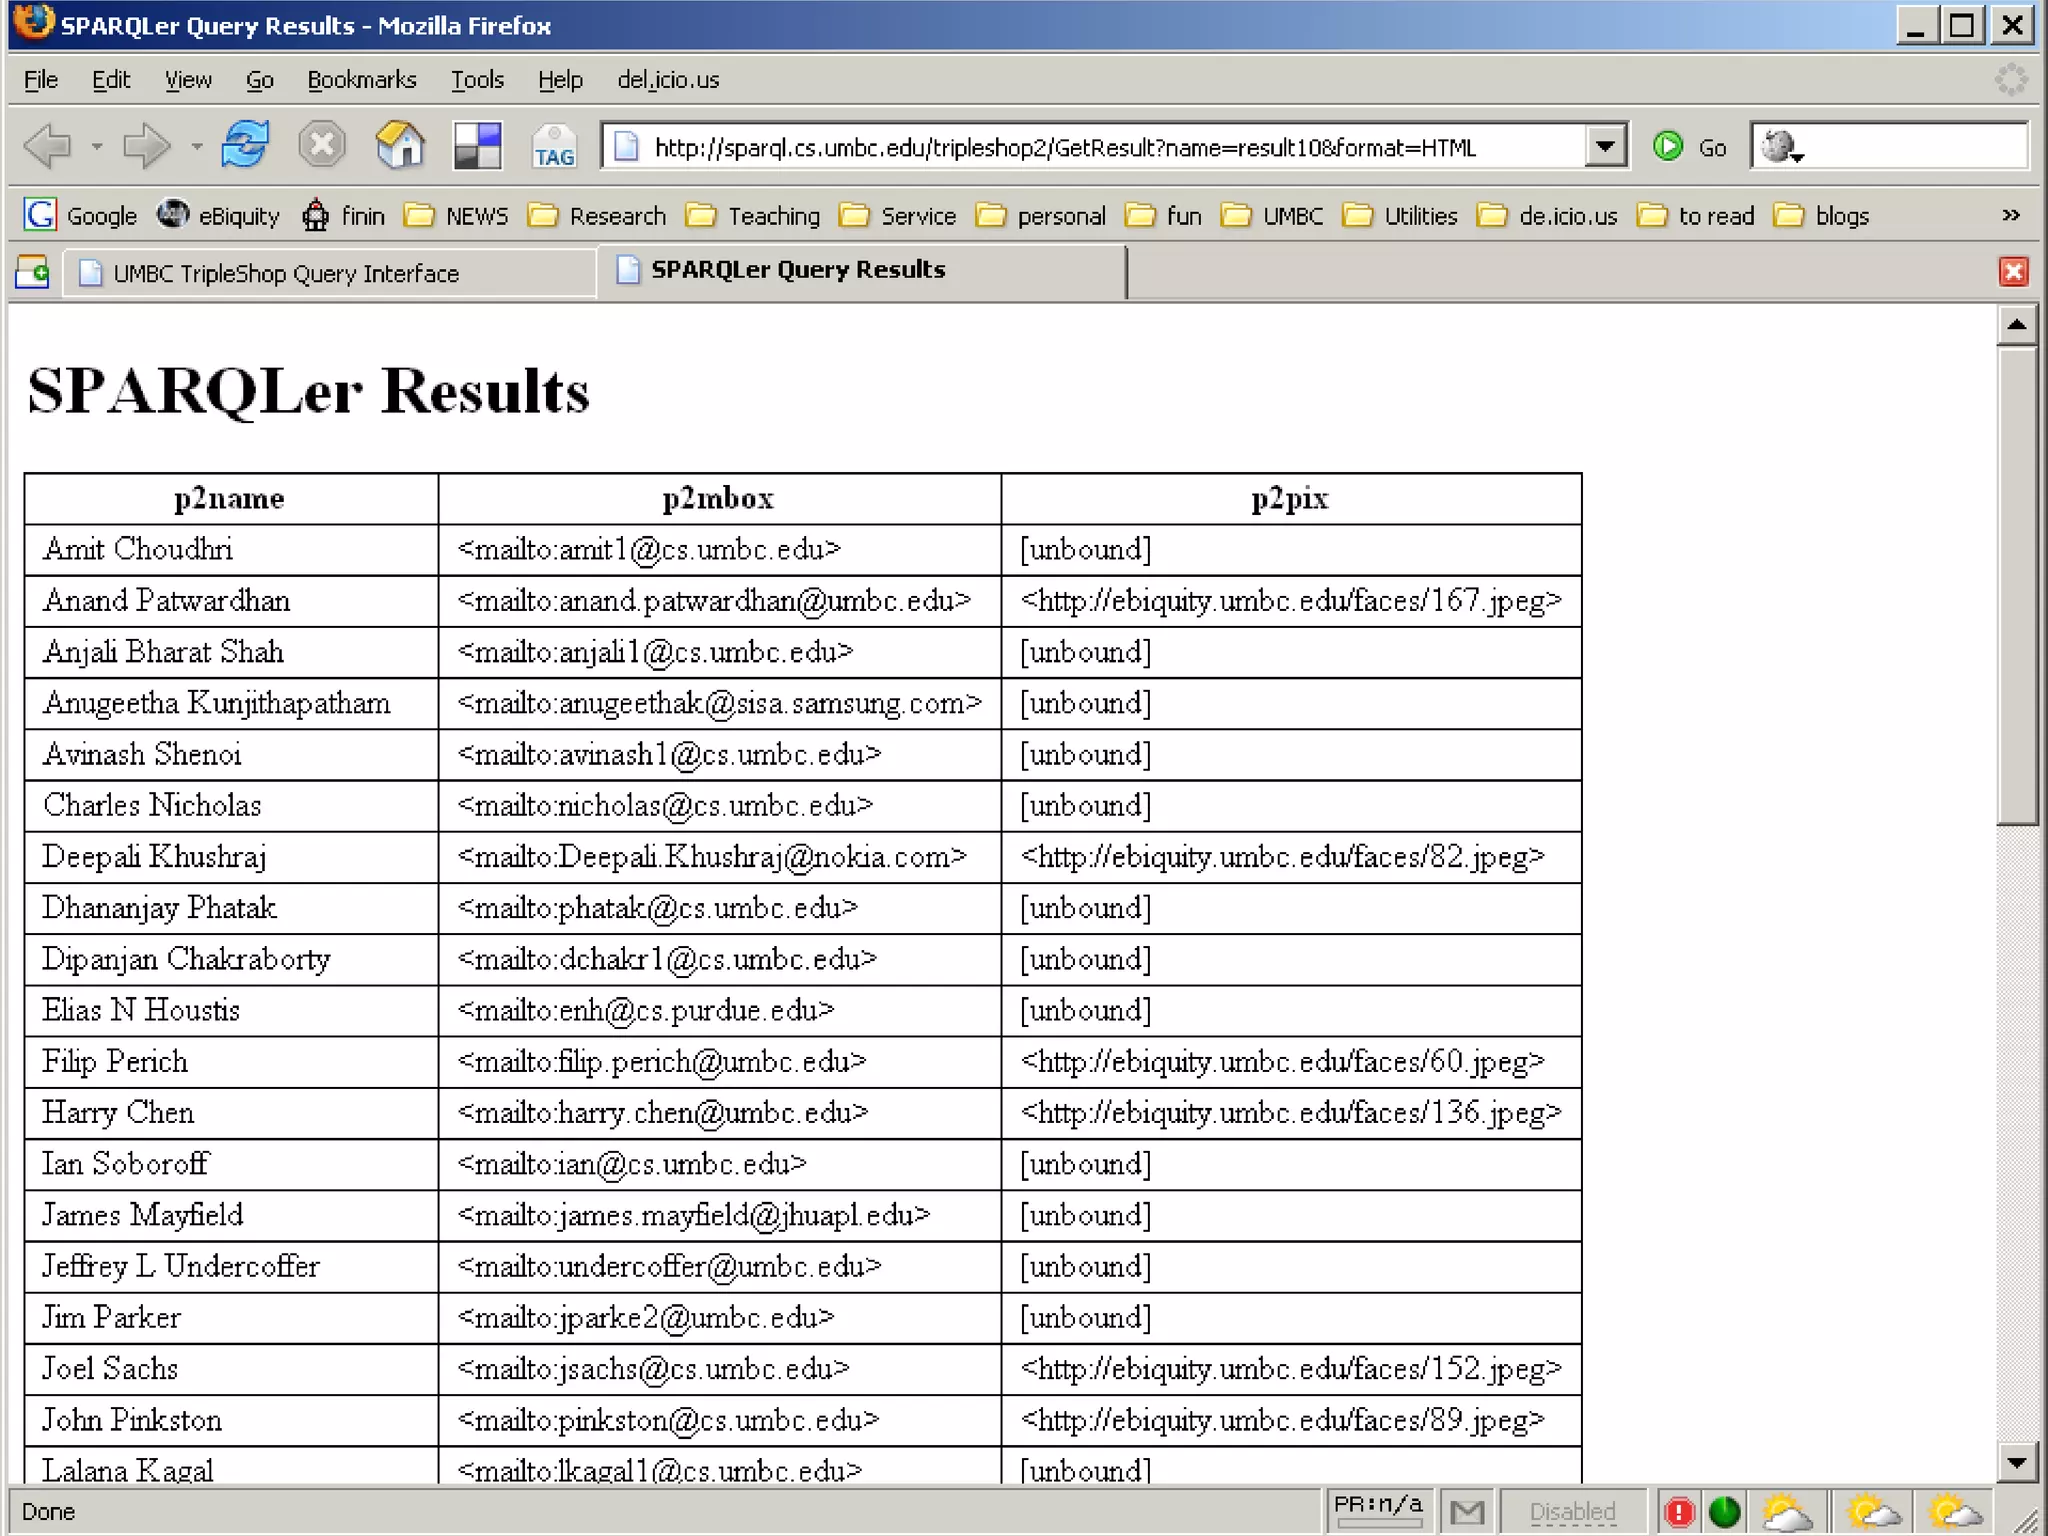Click the scrollbar down arrow
This screenshot has width=2048, height=1536.
[x=2016, y=1463]
